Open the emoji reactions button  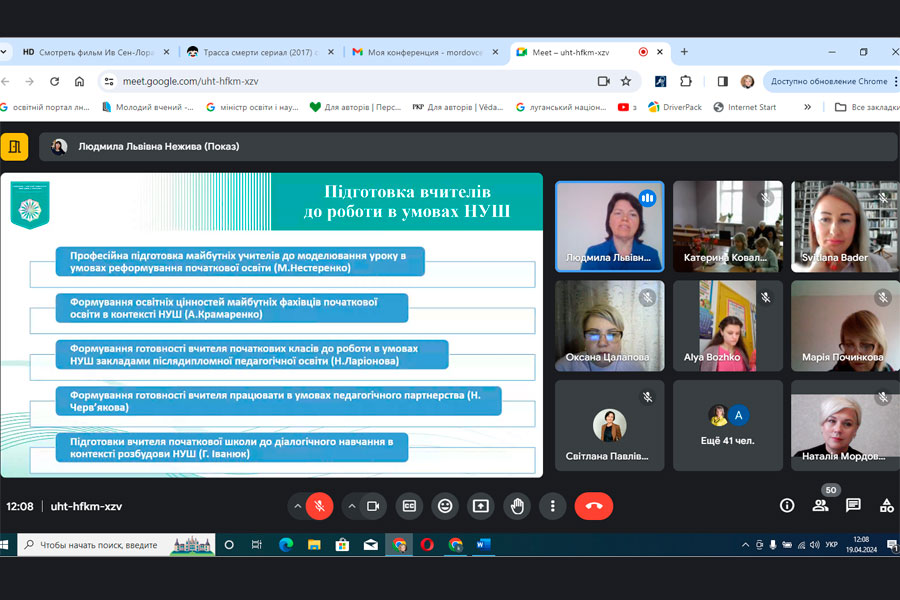point(445,506)
